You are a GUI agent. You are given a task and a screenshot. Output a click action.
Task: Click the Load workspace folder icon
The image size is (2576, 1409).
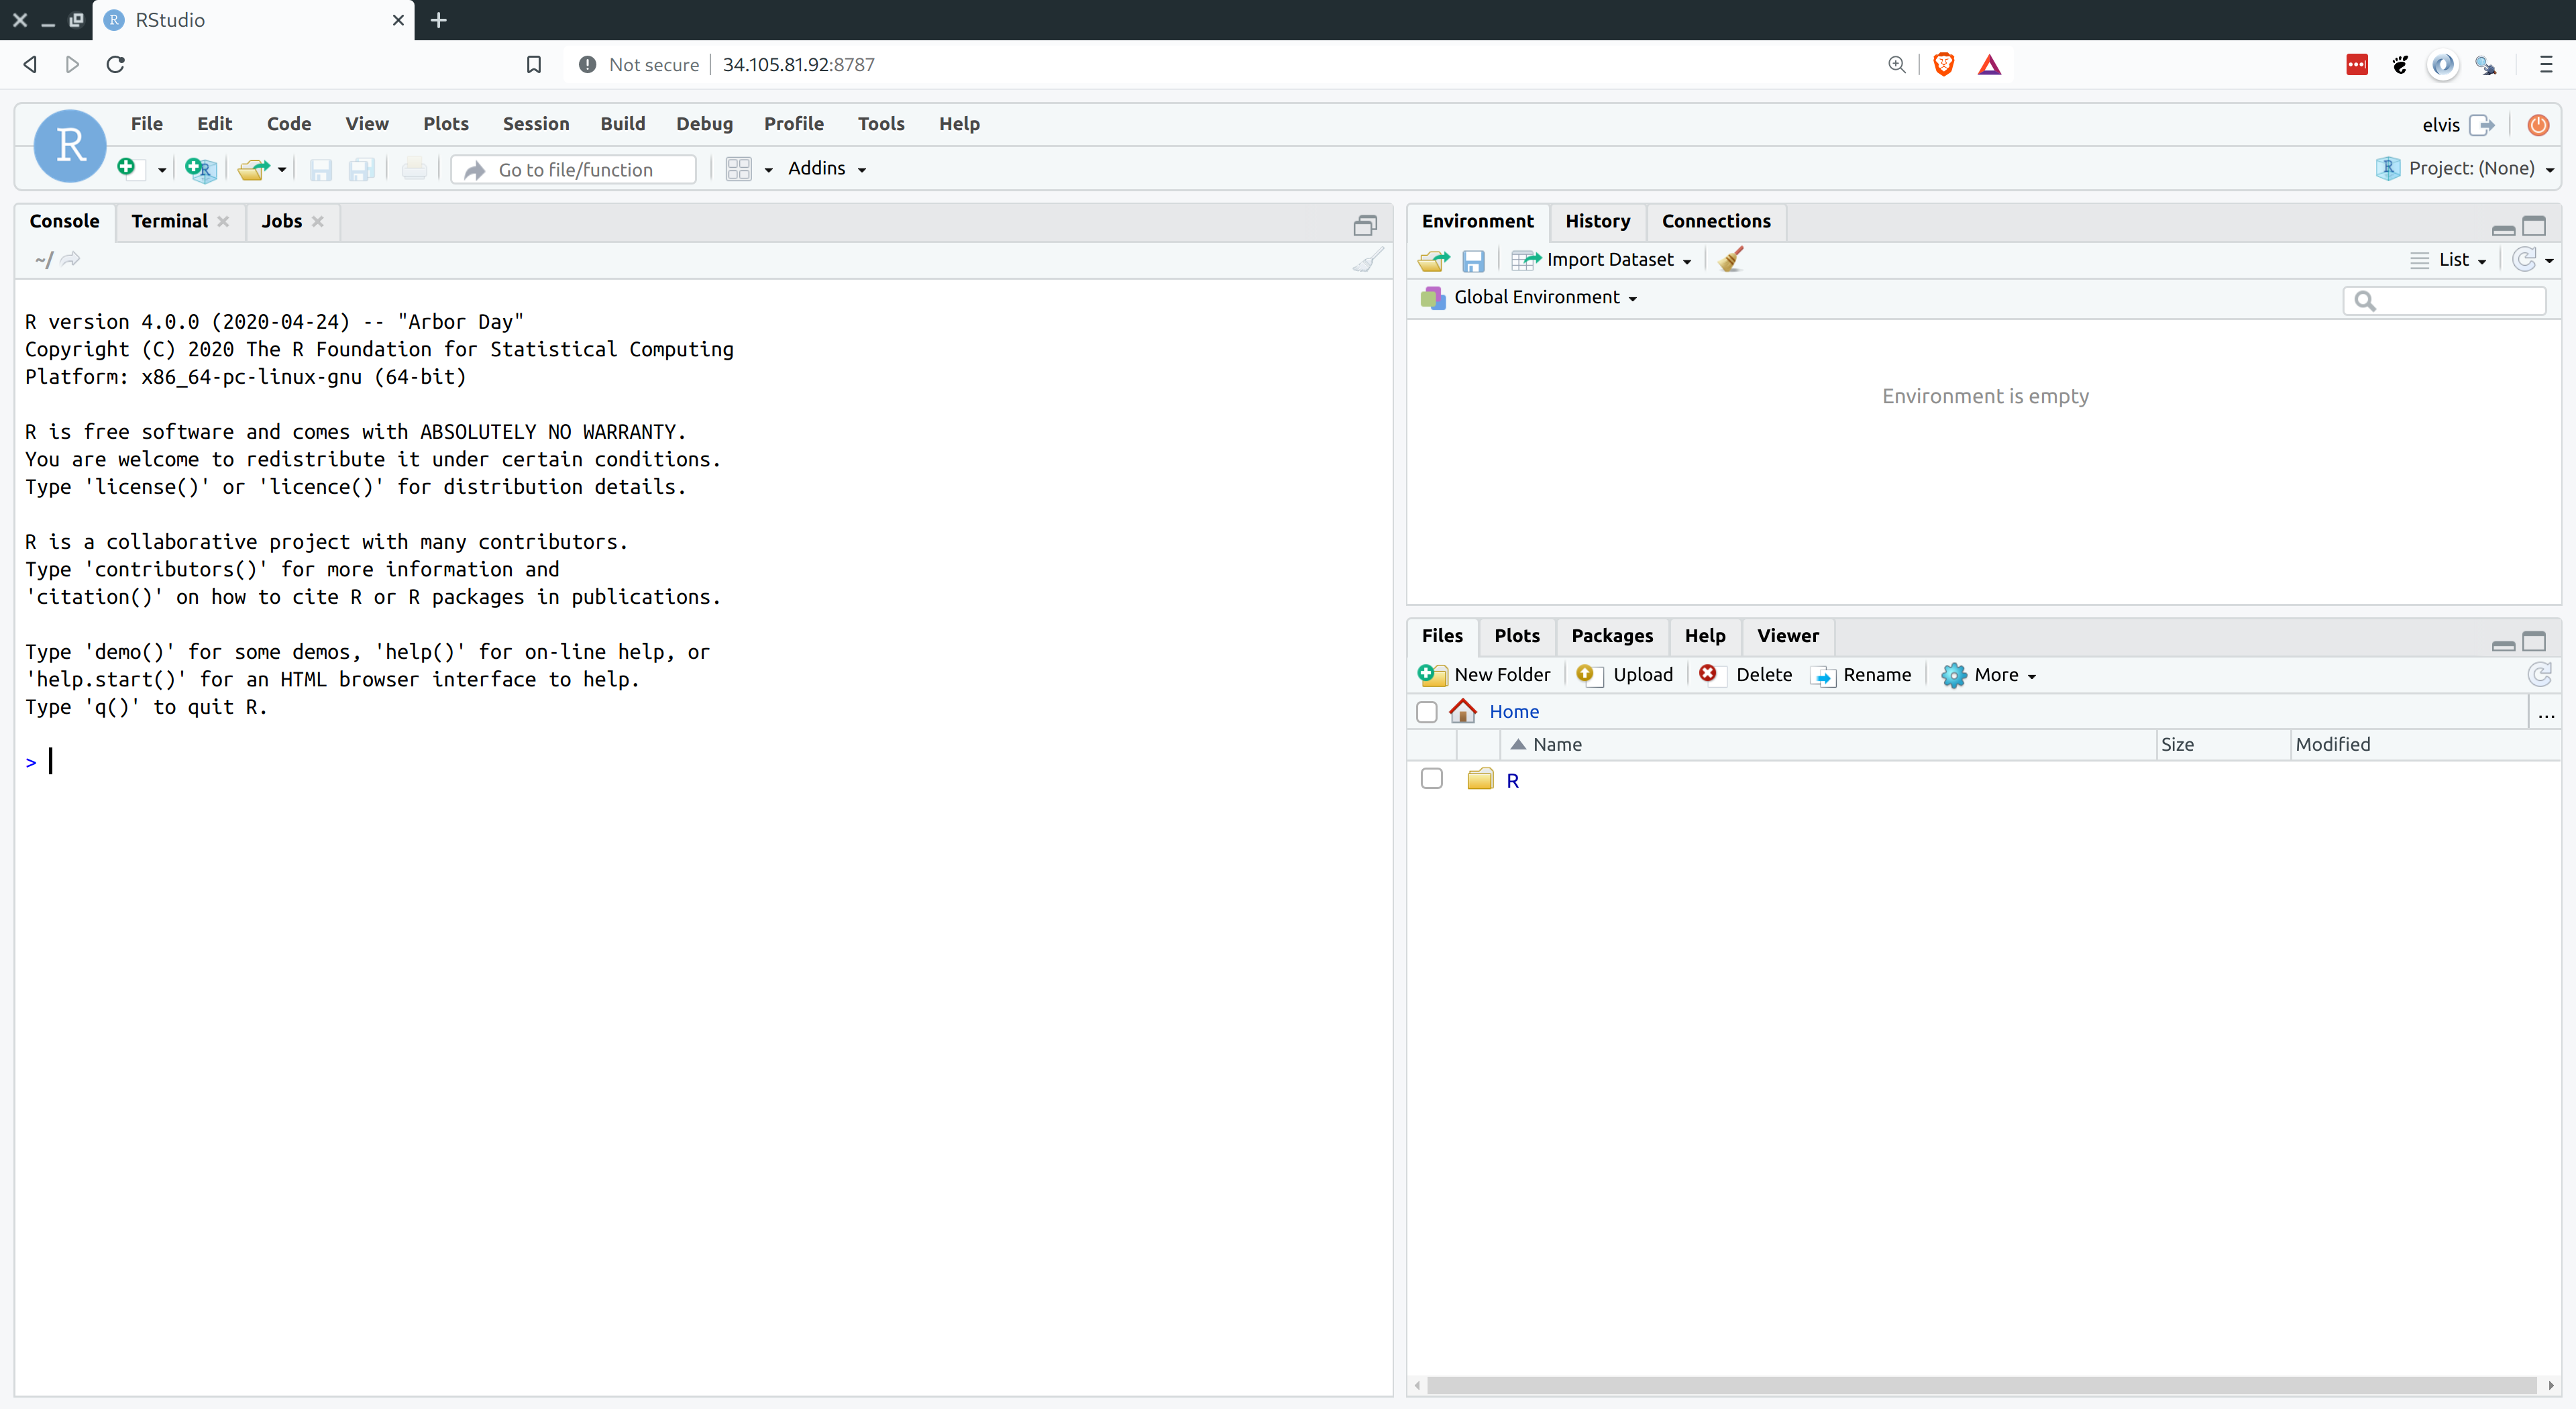[x=1433, y=260]
